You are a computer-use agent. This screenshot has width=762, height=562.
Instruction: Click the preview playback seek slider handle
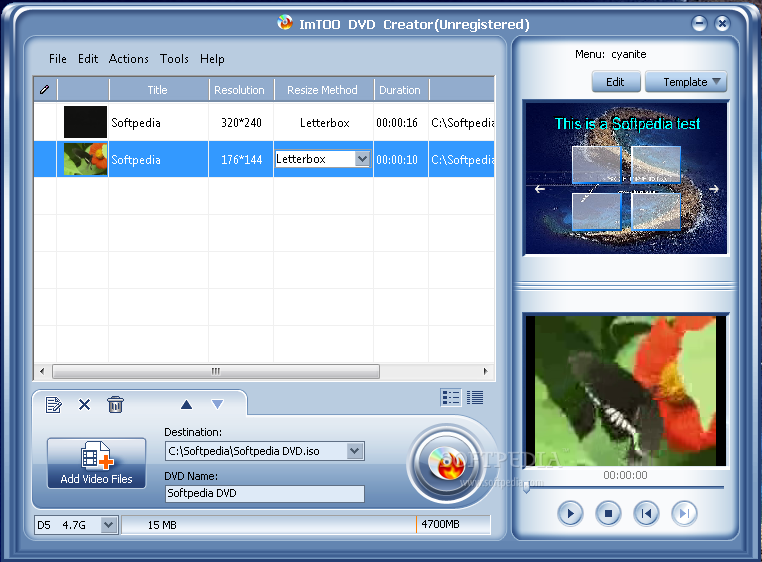[x=526, y=488]
